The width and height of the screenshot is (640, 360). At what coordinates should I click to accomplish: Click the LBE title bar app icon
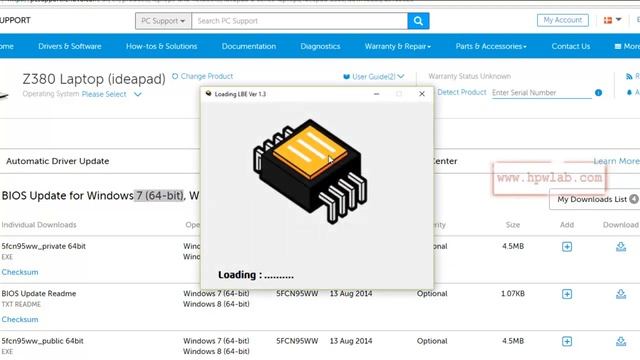click(x=208, y=93)
